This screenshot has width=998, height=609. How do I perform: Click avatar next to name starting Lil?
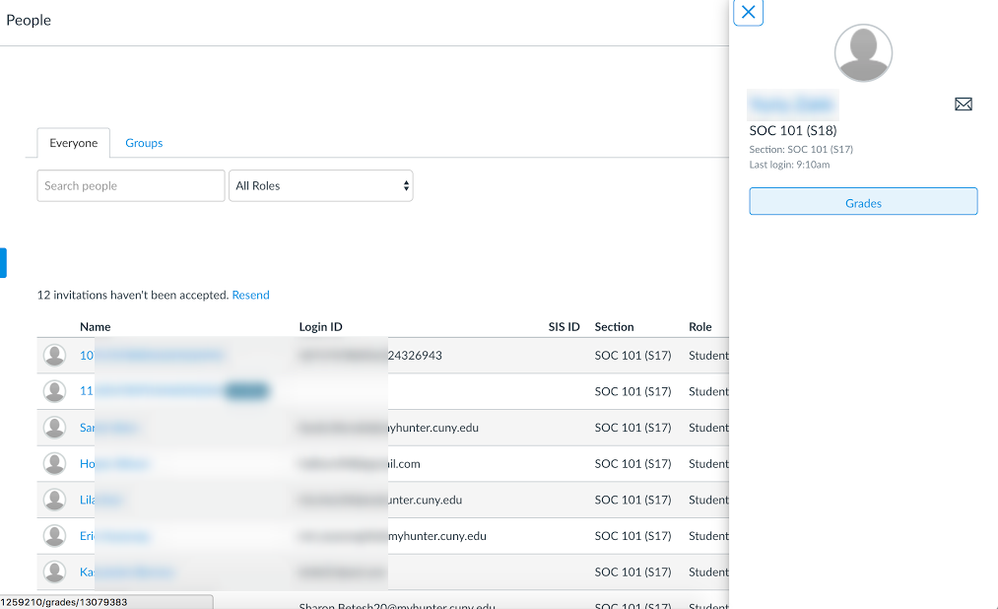point(55,499)
